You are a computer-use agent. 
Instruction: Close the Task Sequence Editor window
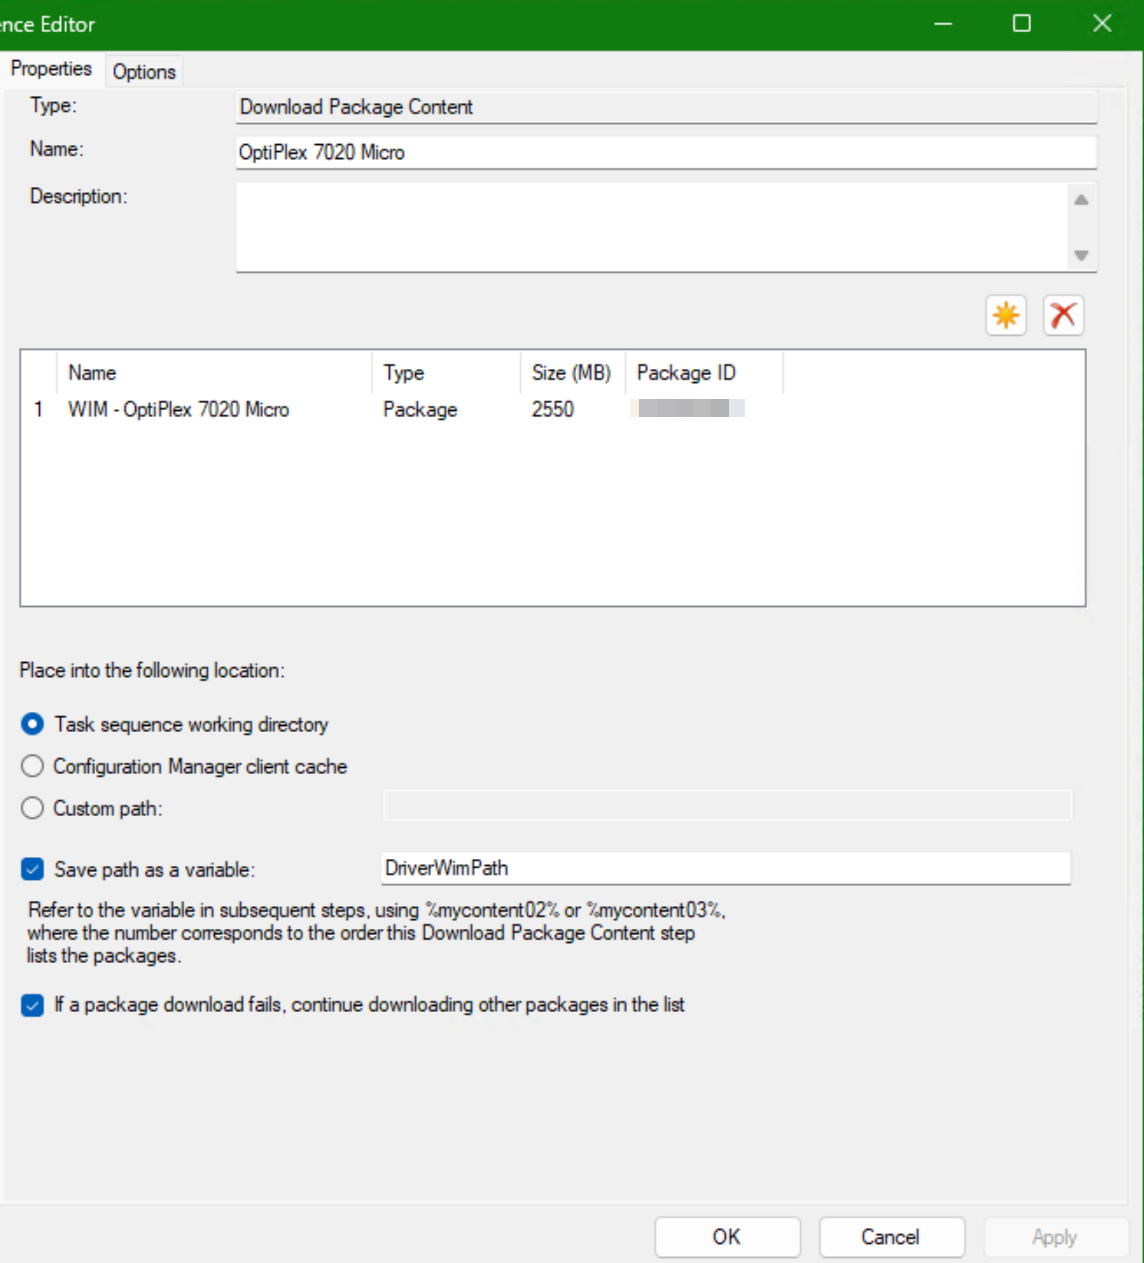click(x=1102, y=24)
